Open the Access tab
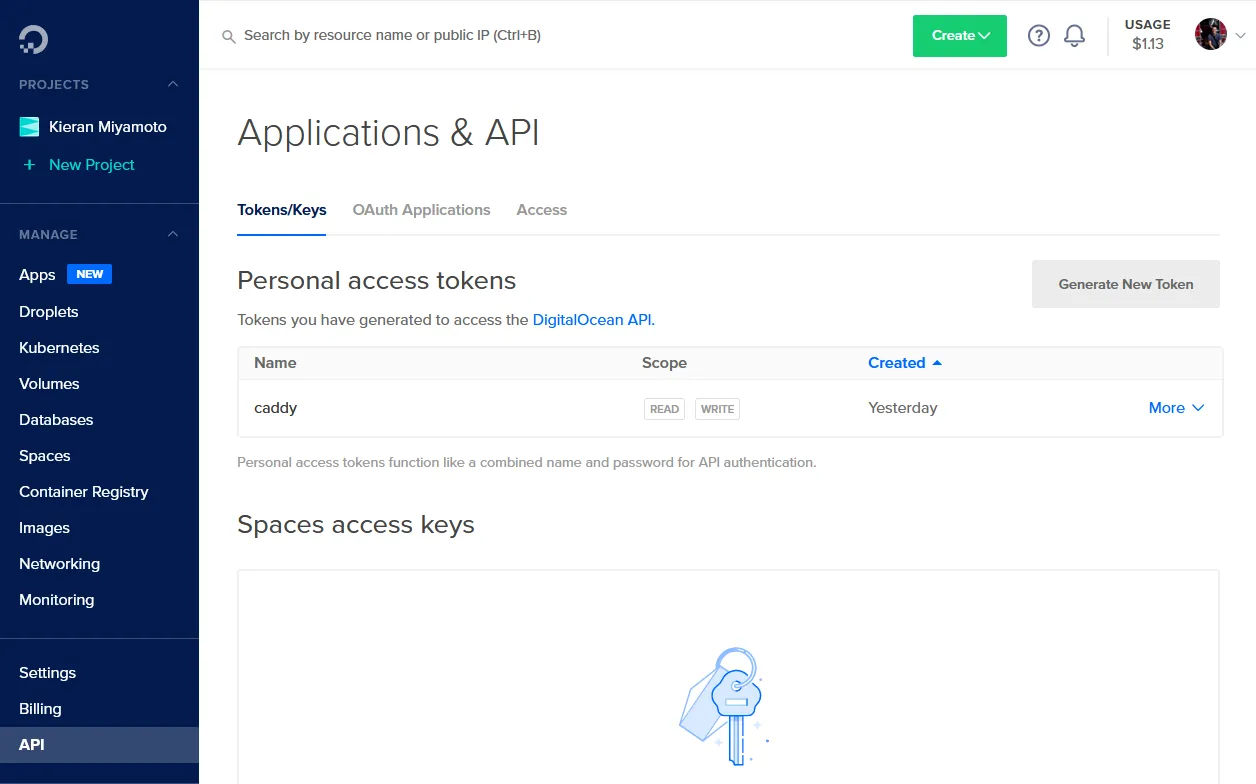 [541, 210]
